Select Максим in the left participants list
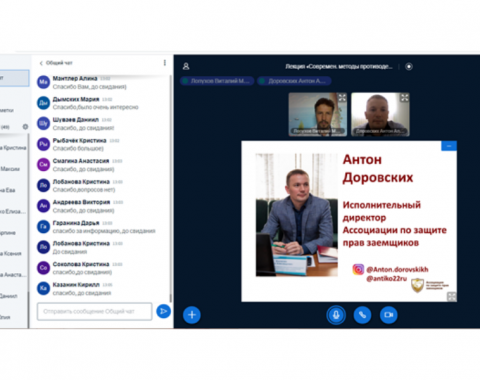480x380 pixels. click(x=10, y=169)
